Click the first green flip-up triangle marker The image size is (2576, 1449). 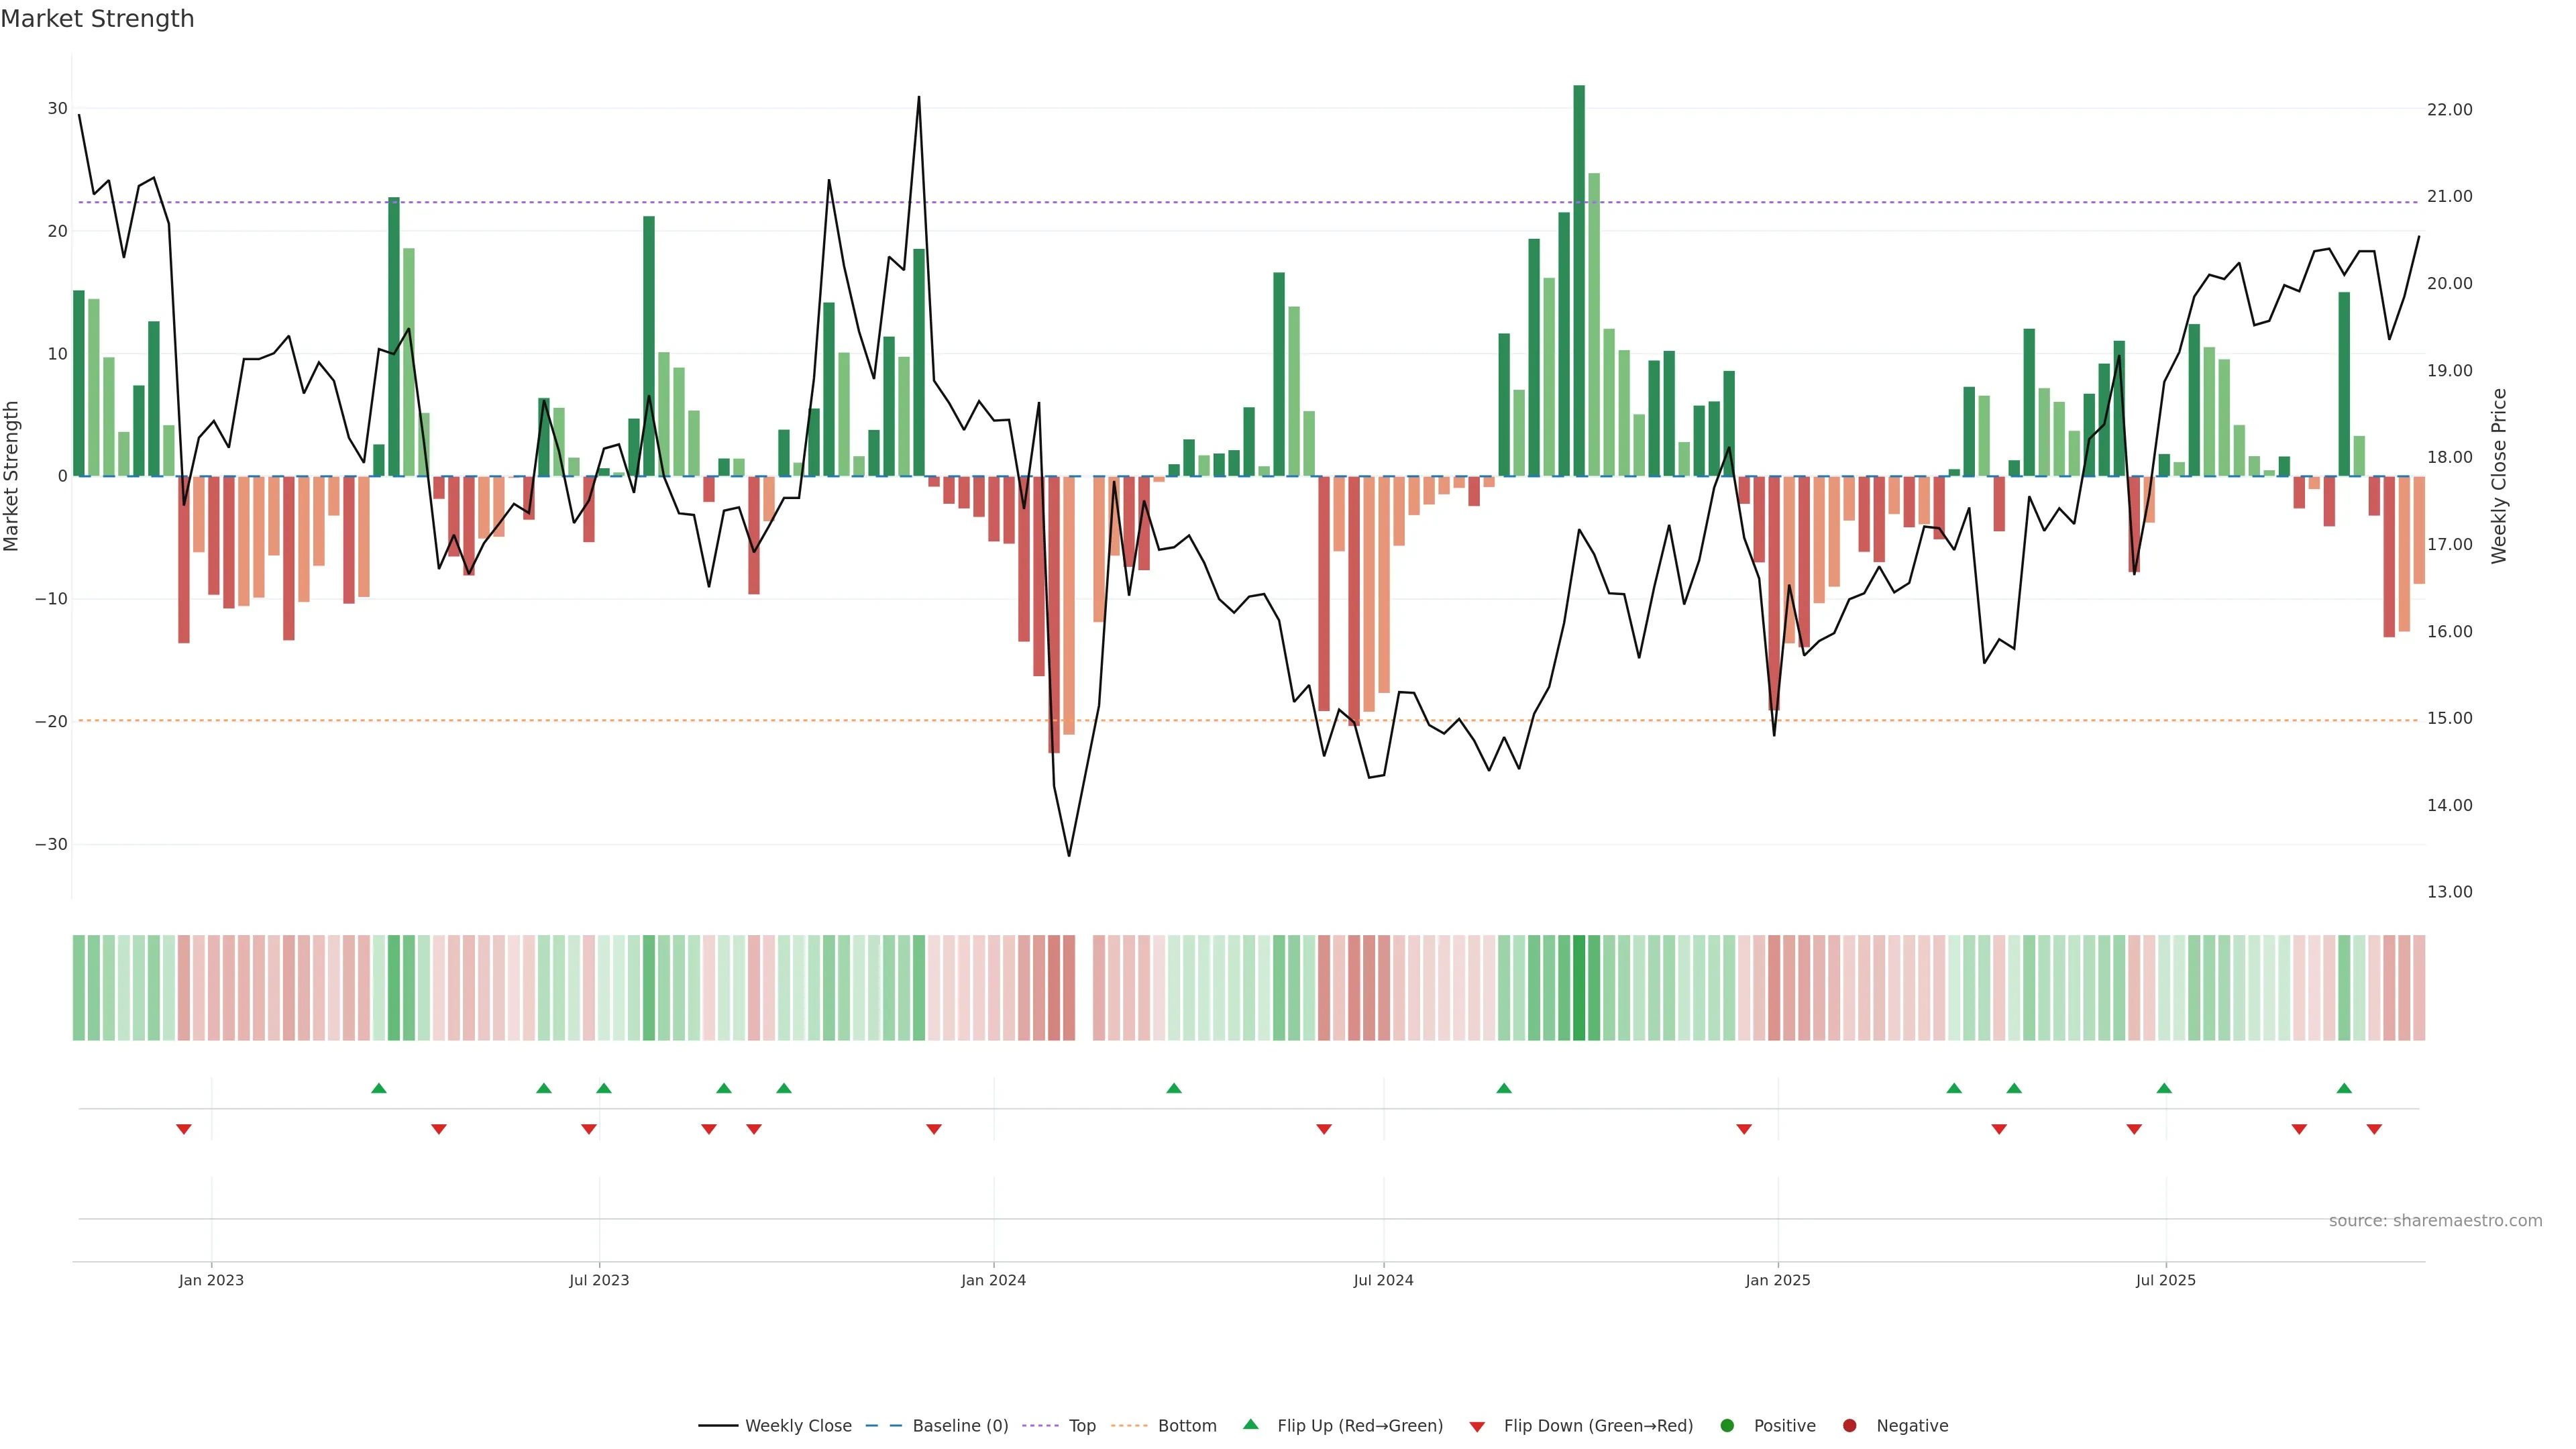[x=379, y=1088]
